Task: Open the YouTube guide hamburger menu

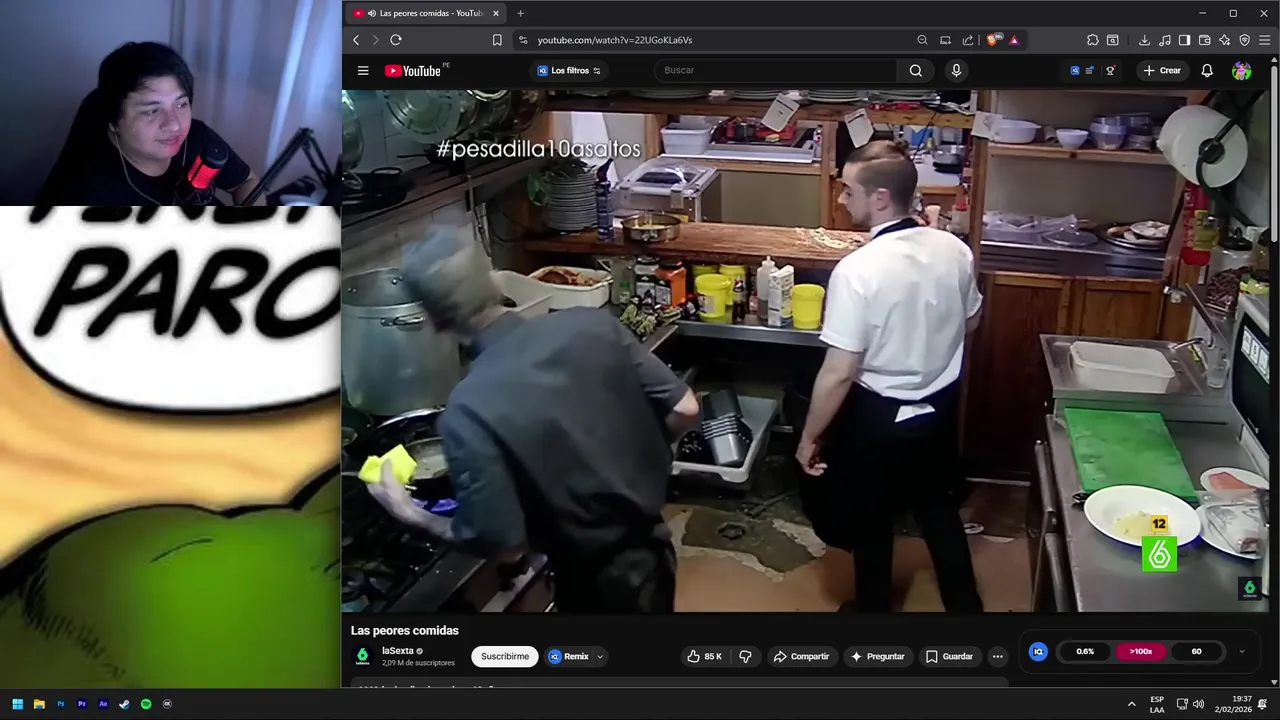Action: 363,70
